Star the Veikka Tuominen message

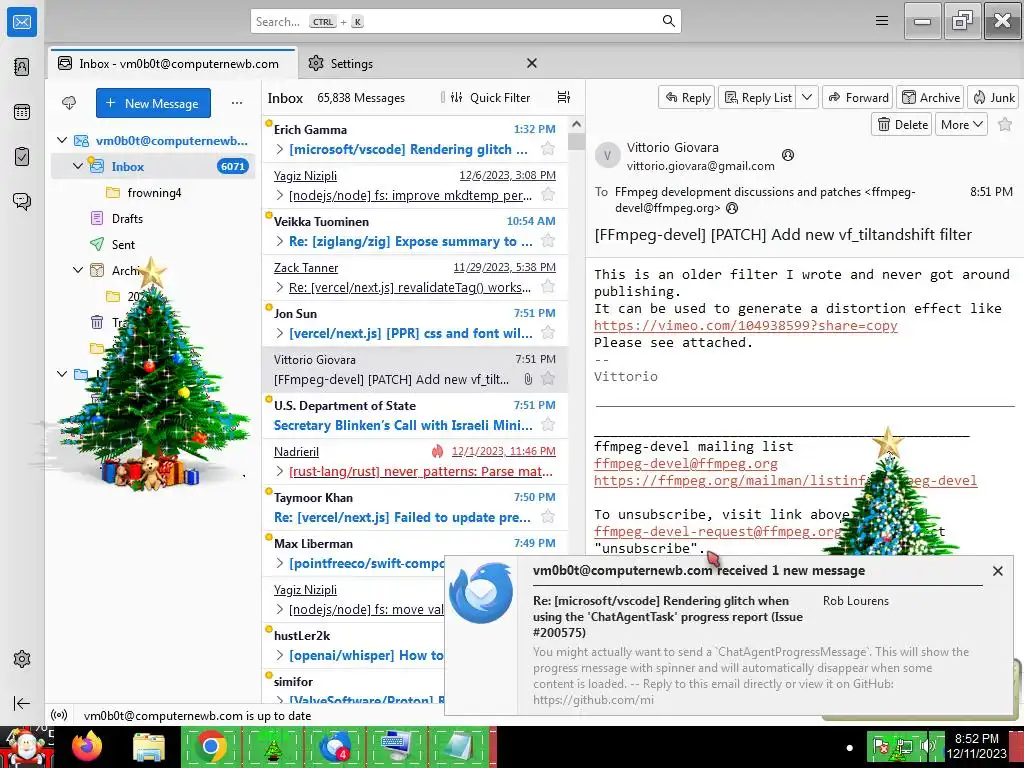point(548,241)
